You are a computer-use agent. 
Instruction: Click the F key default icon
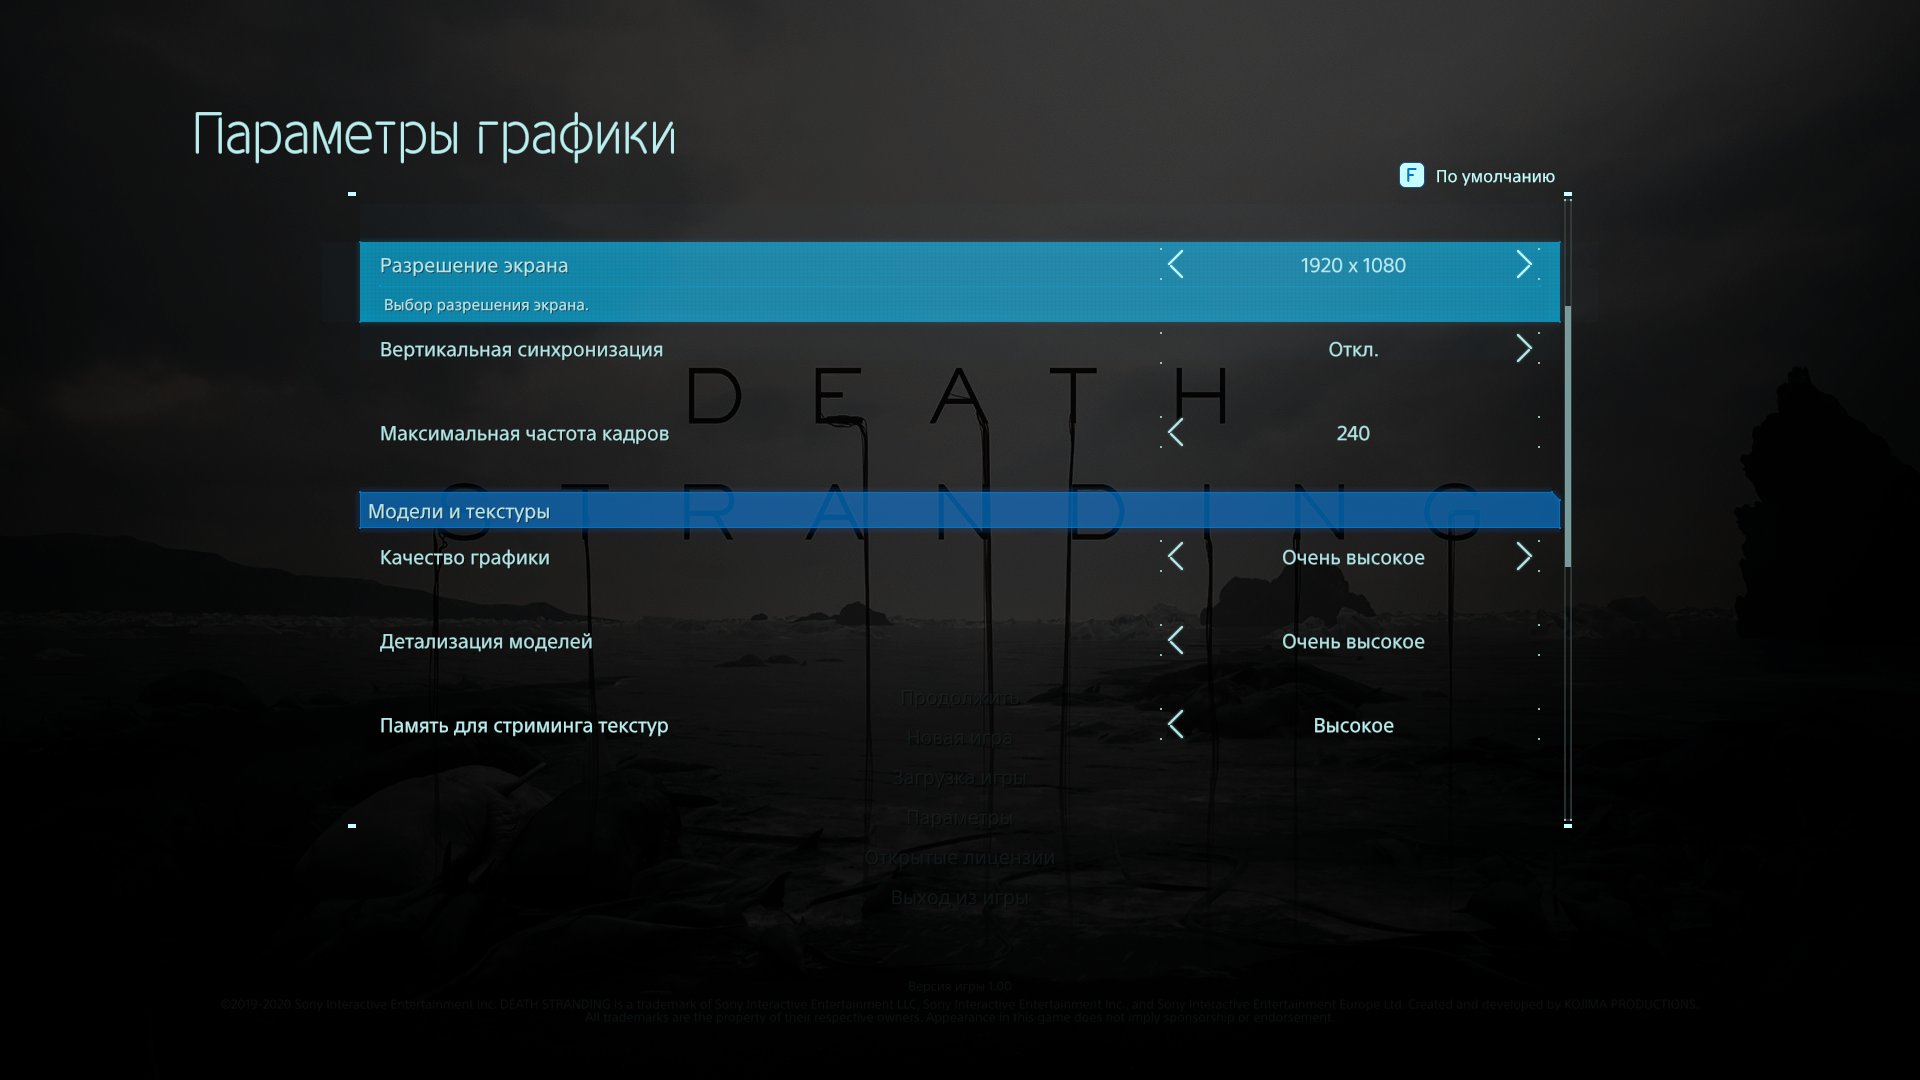click(1411, 176)
